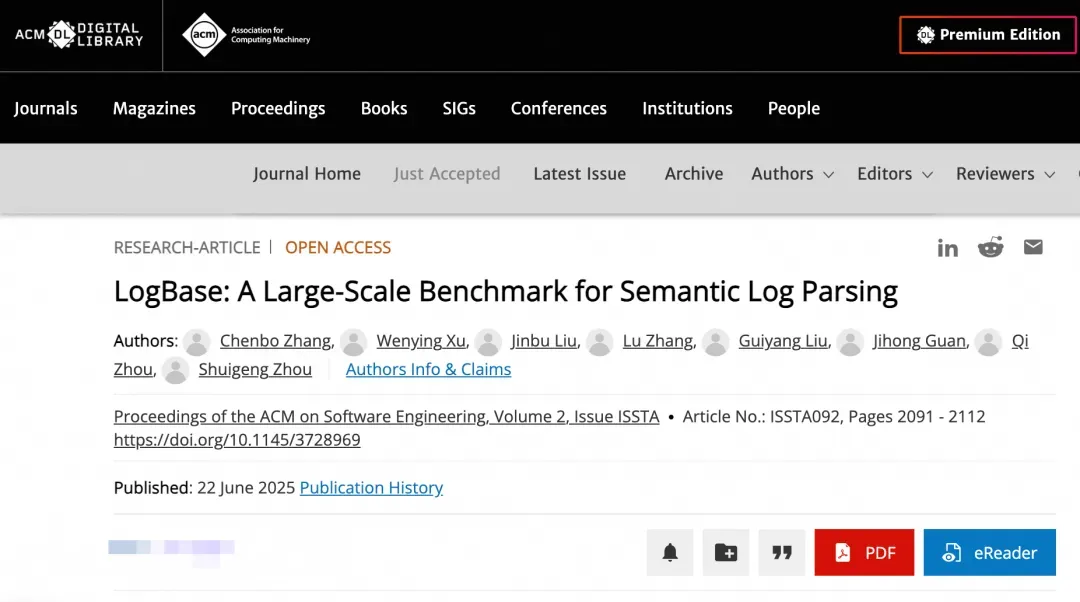This screenshot has width=1080, height=602.
Task: Open the Premium Edition button
Action: coord(988,34)
